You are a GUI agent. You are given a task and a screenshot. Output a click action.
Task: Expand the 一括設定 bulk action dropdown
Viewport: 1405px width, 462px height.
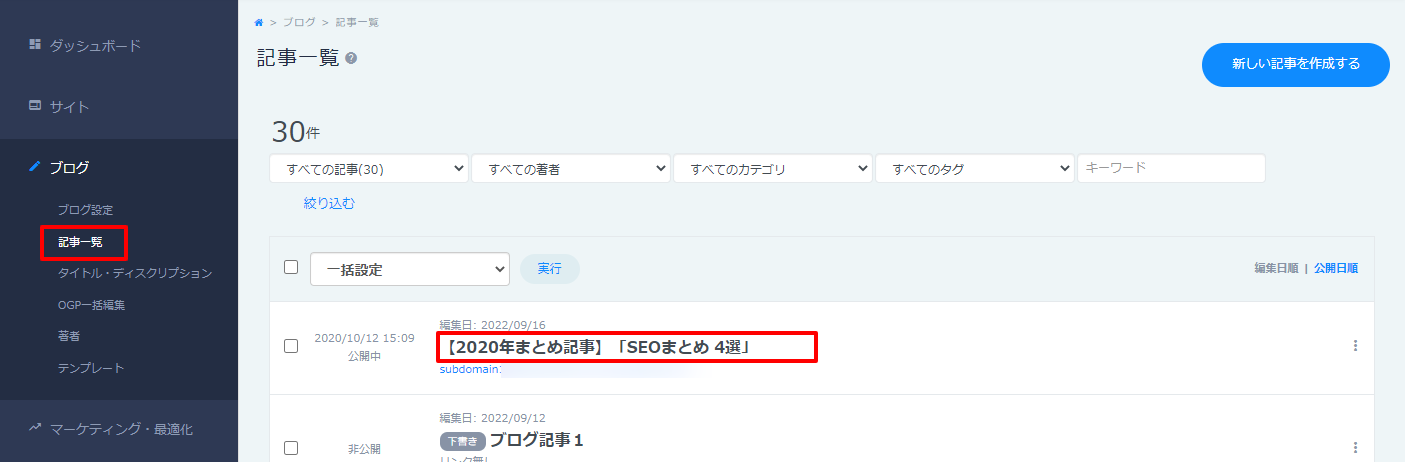410,269
